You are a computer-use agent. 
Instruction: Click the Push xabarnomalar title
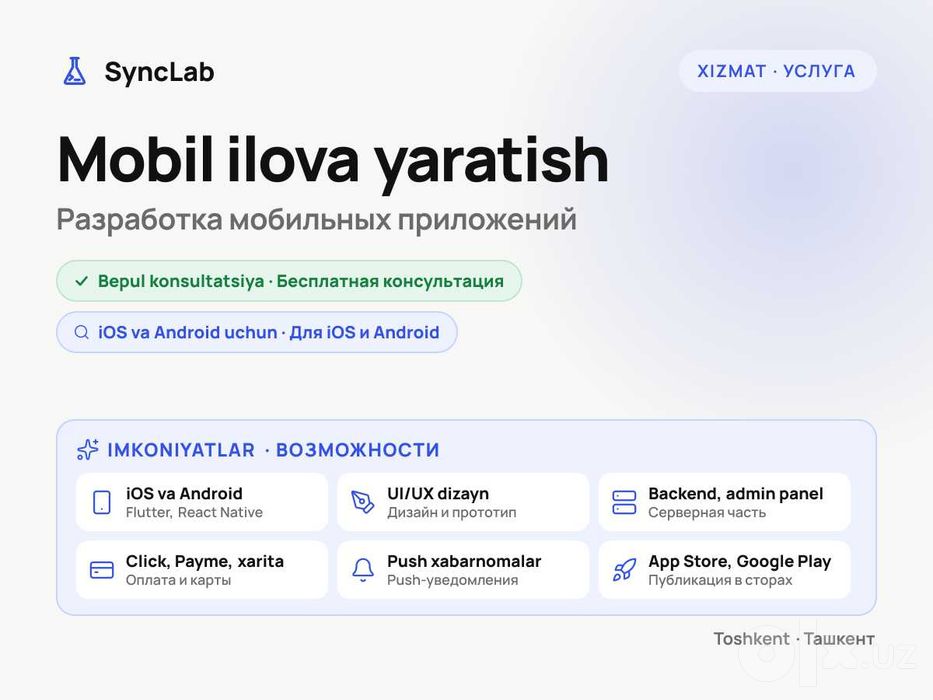tap(464, 561)
